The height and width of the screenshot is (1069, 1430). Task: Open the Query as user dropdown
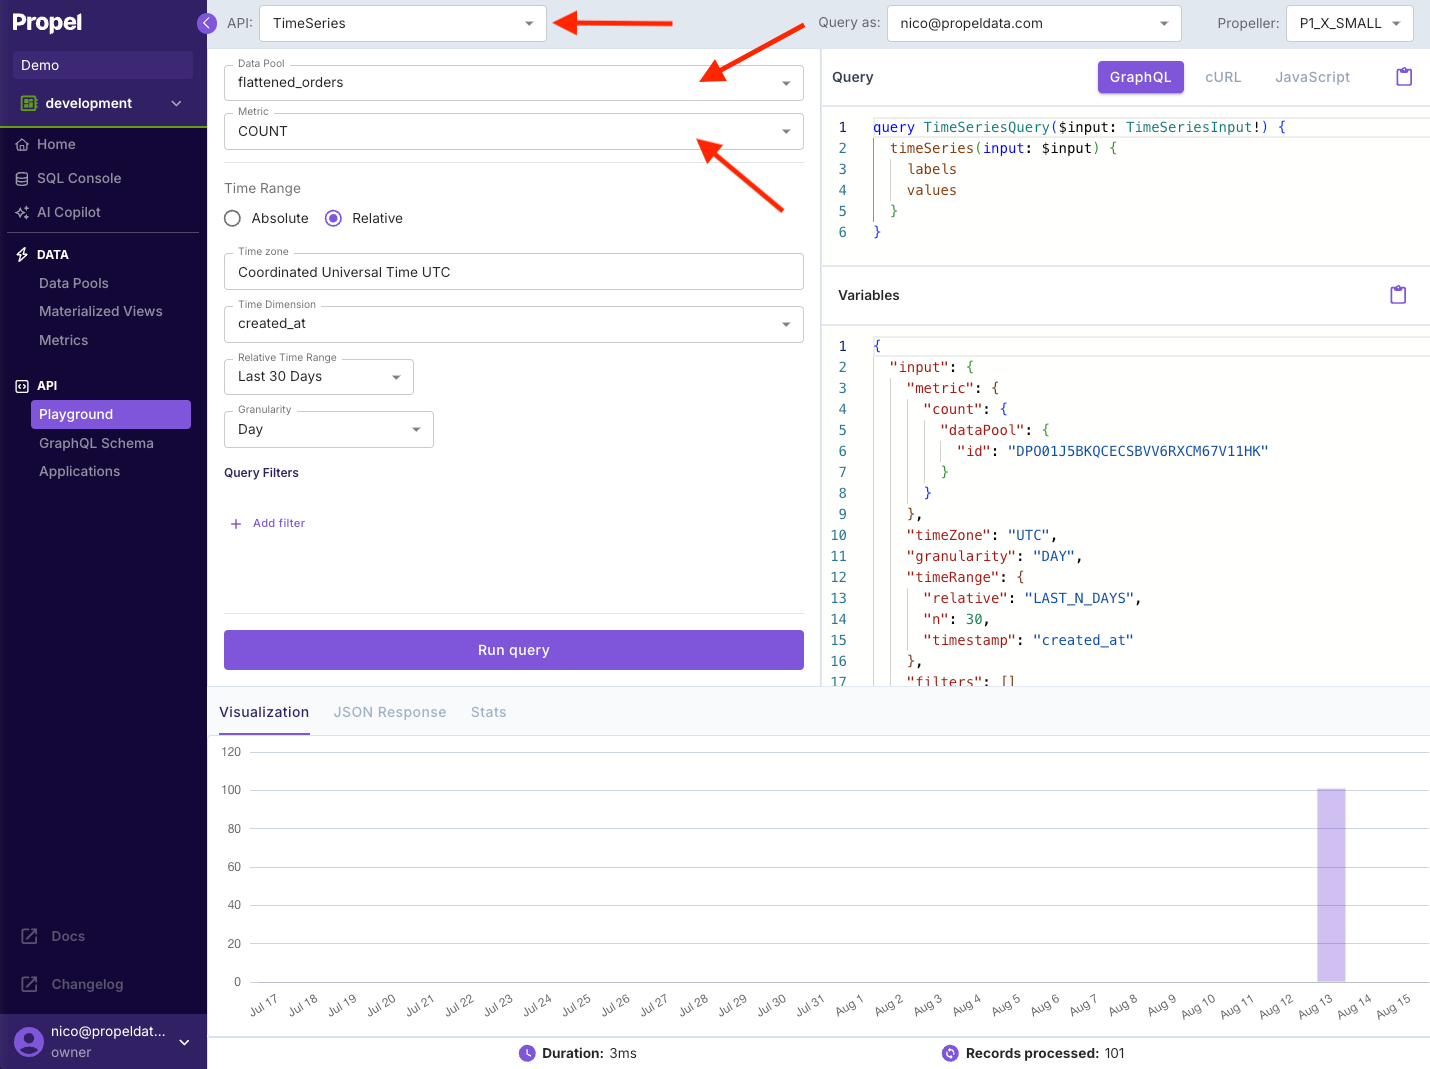pos(1034,23)
